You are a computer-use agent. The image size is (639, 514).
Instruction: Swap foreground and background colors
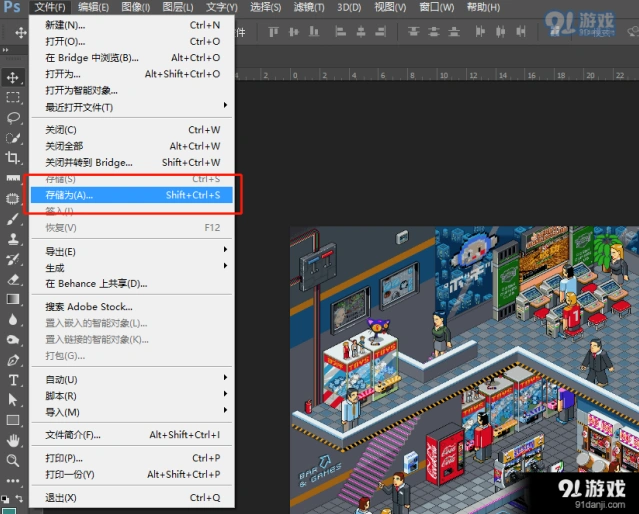coord(19,498)
